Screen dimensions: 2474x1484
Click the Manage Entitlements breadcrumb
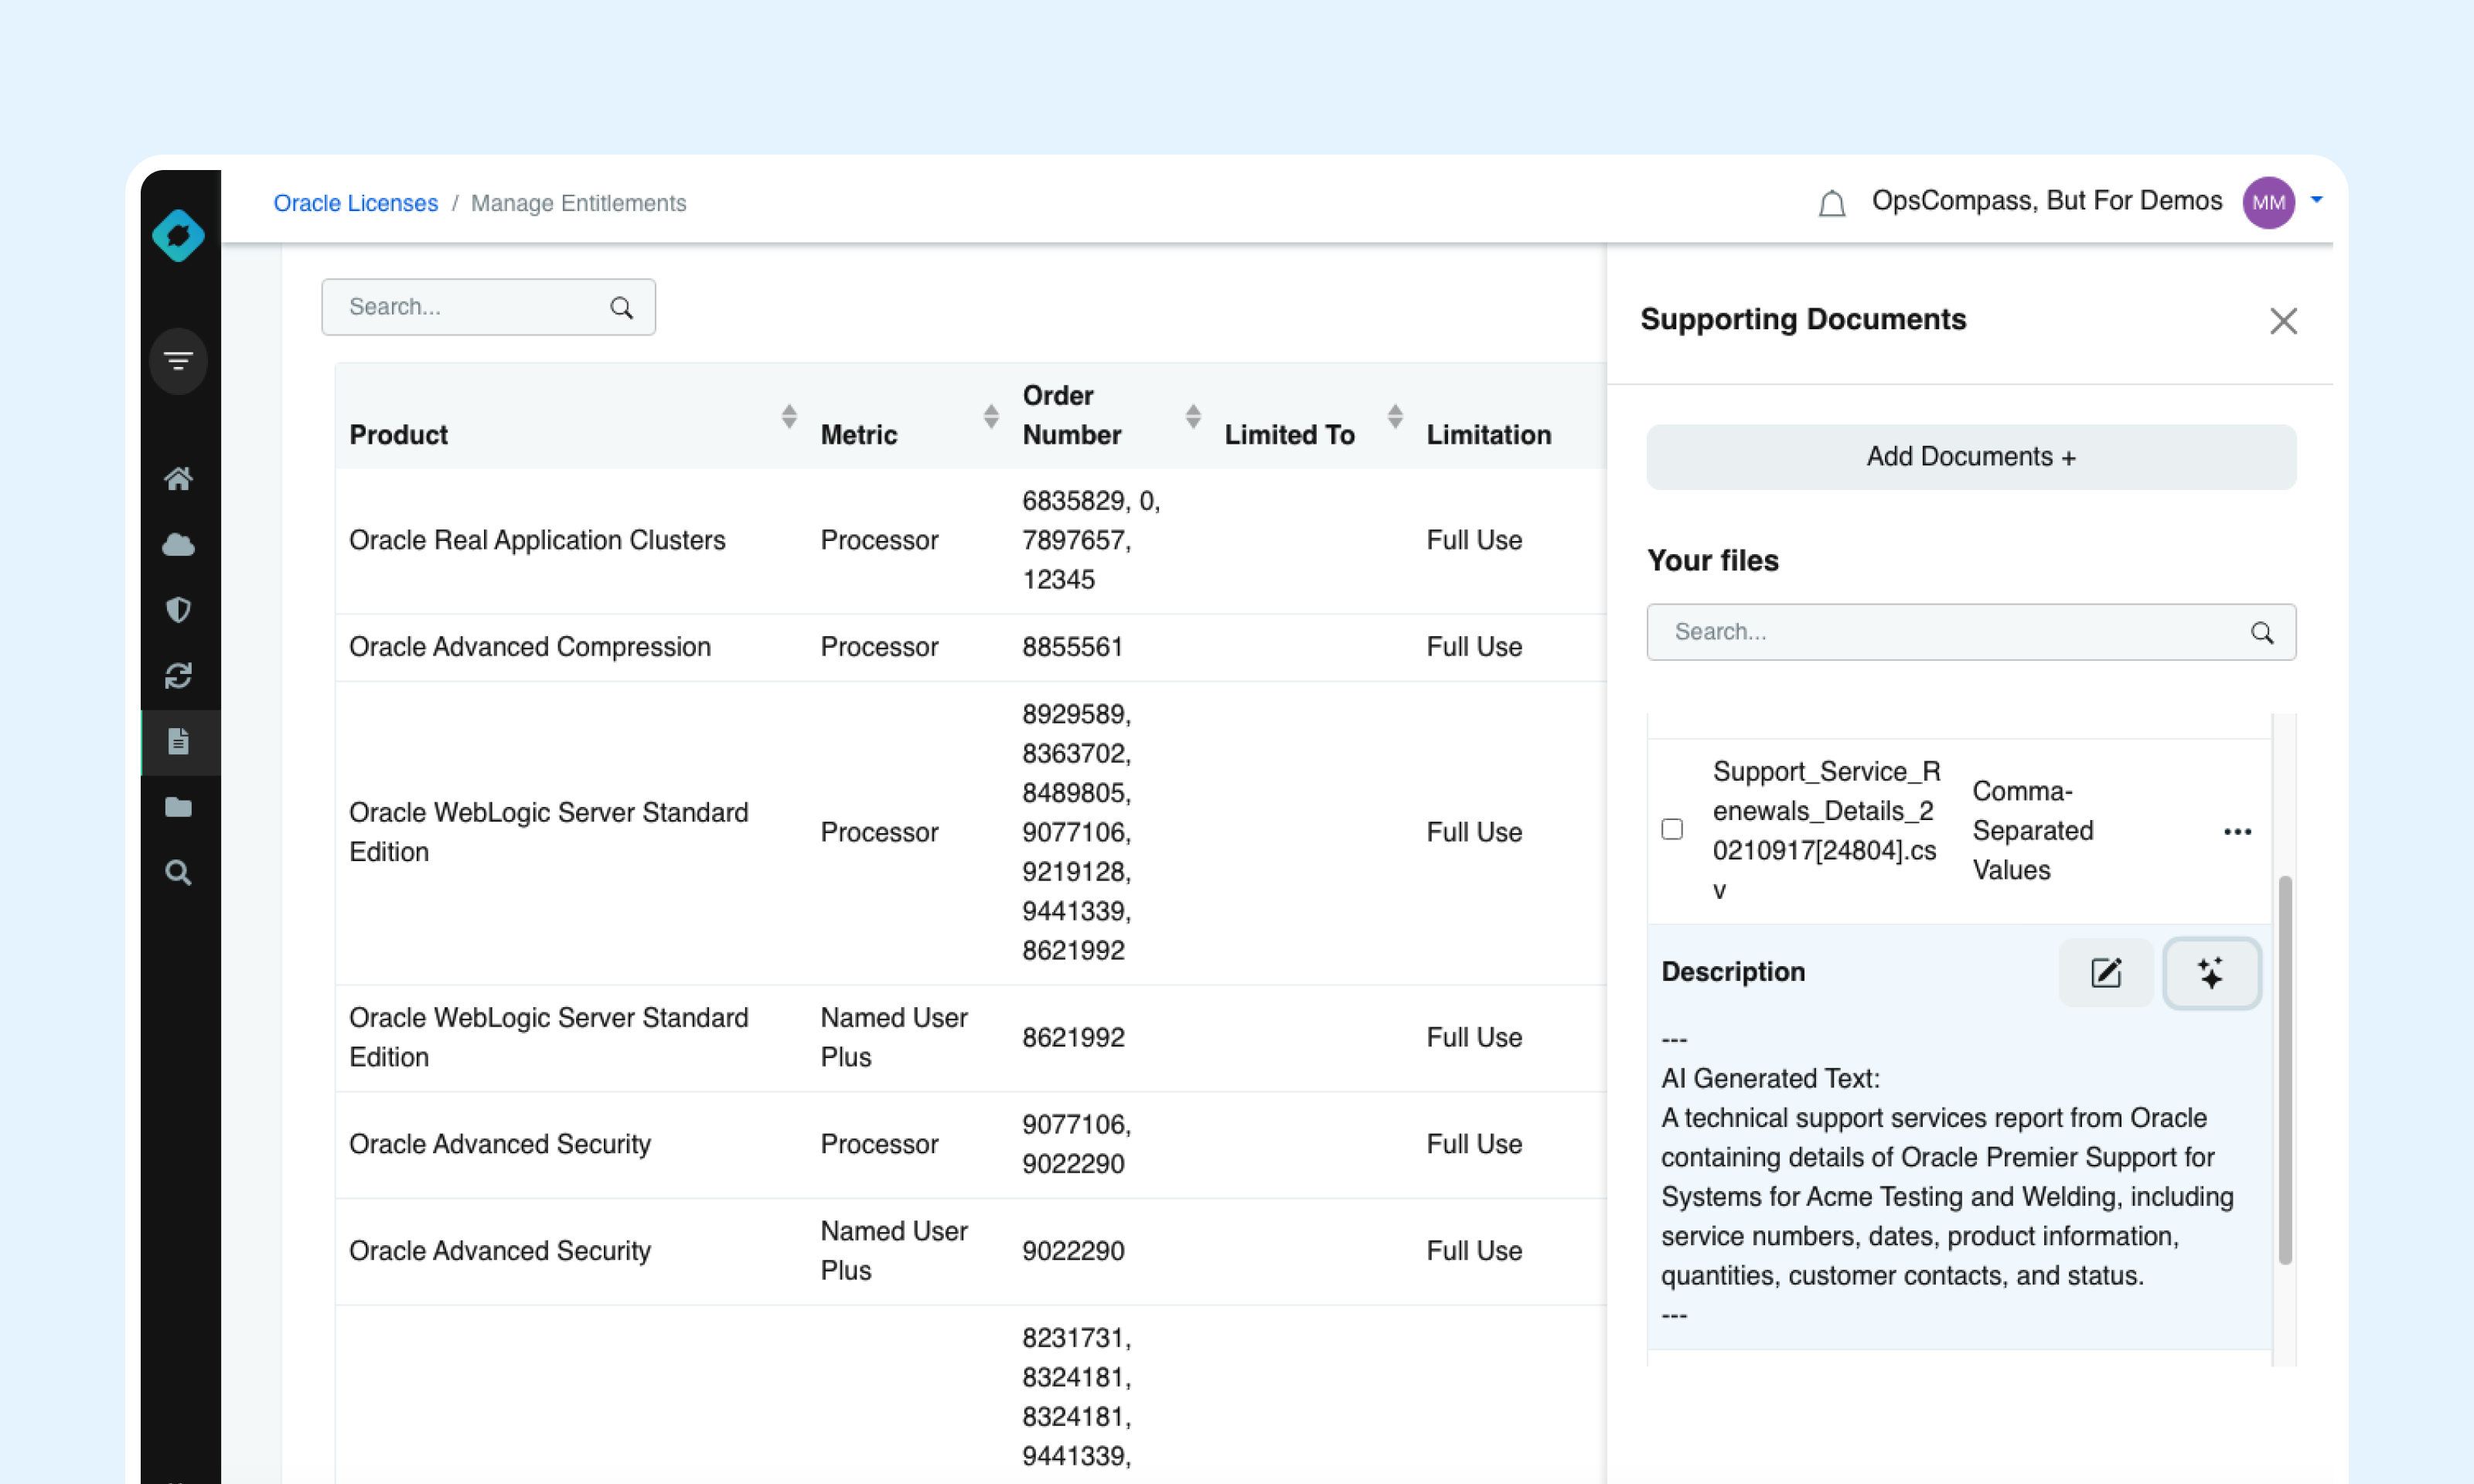pos(578,203)
